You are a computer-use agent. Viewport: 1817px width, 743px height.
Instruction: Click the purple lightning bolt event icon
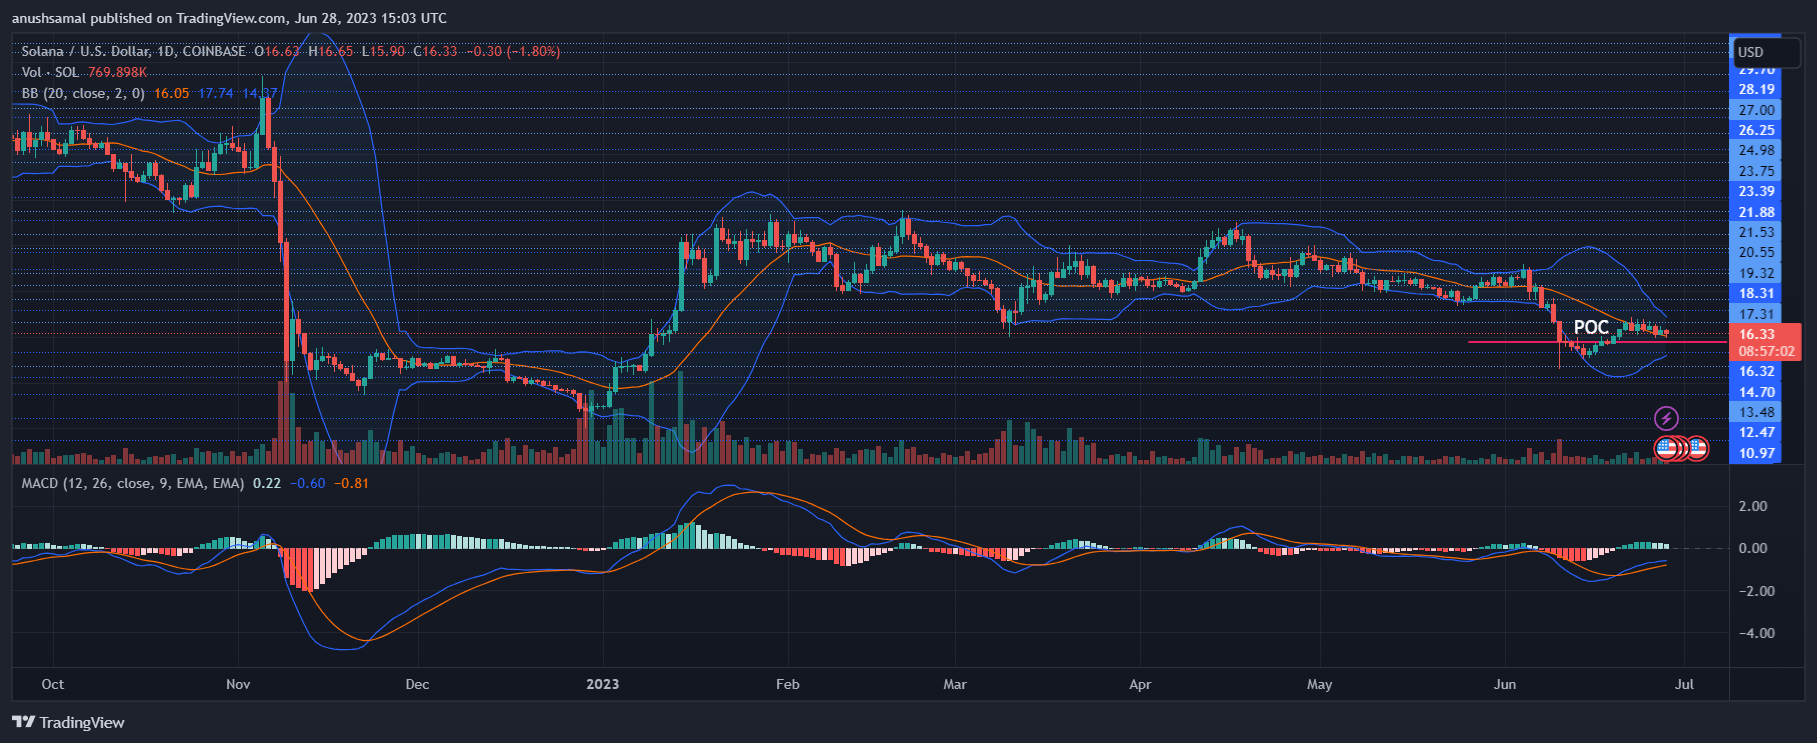(1666, 418)
